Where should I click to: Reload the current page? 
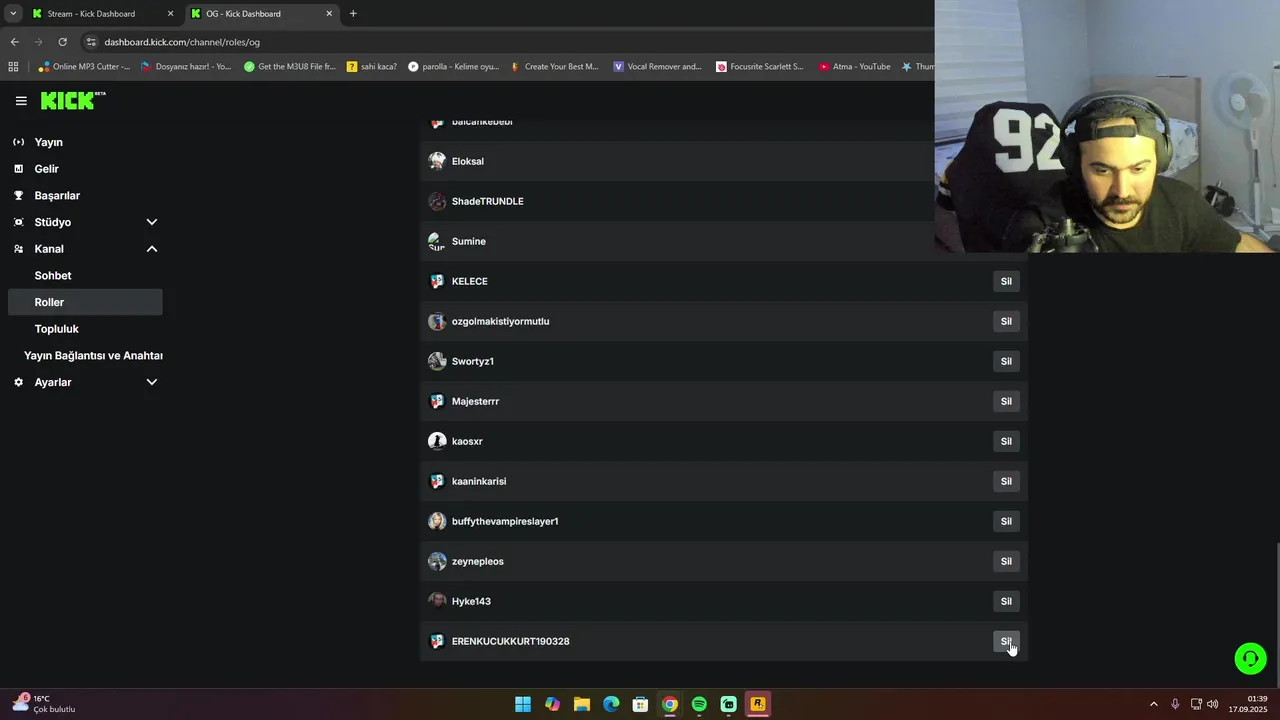coord(62,42)
